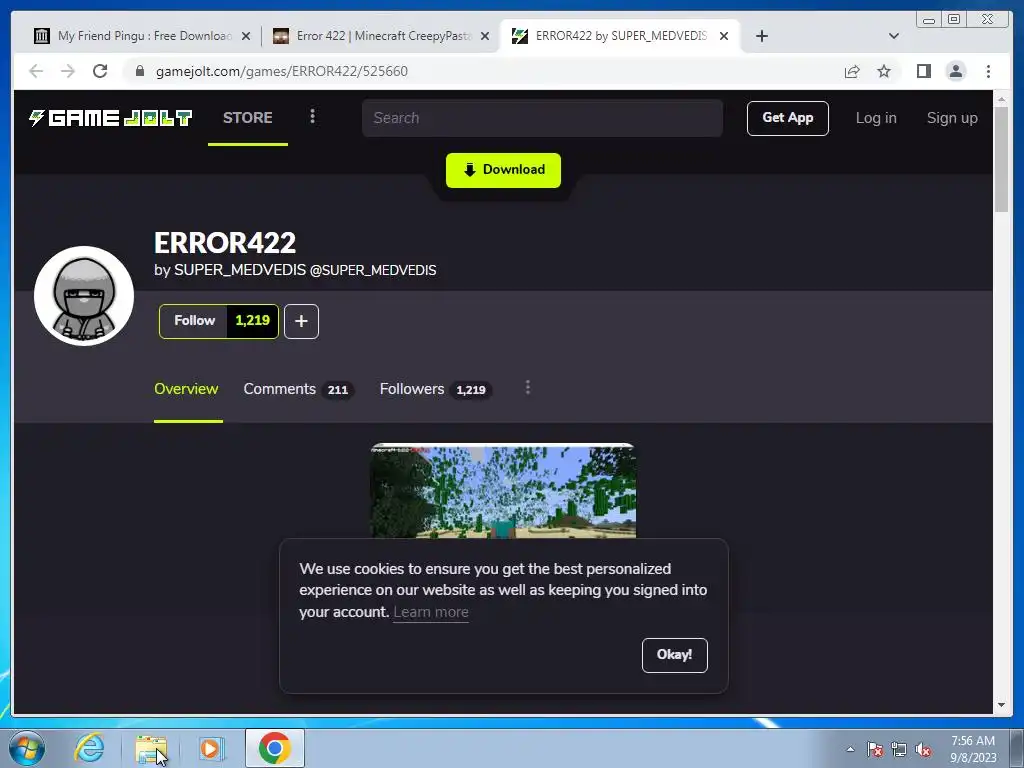Open the taskbar clock showing 7:56 AM
Screen dimensions: 1024x768
click(x=973, y=748)
